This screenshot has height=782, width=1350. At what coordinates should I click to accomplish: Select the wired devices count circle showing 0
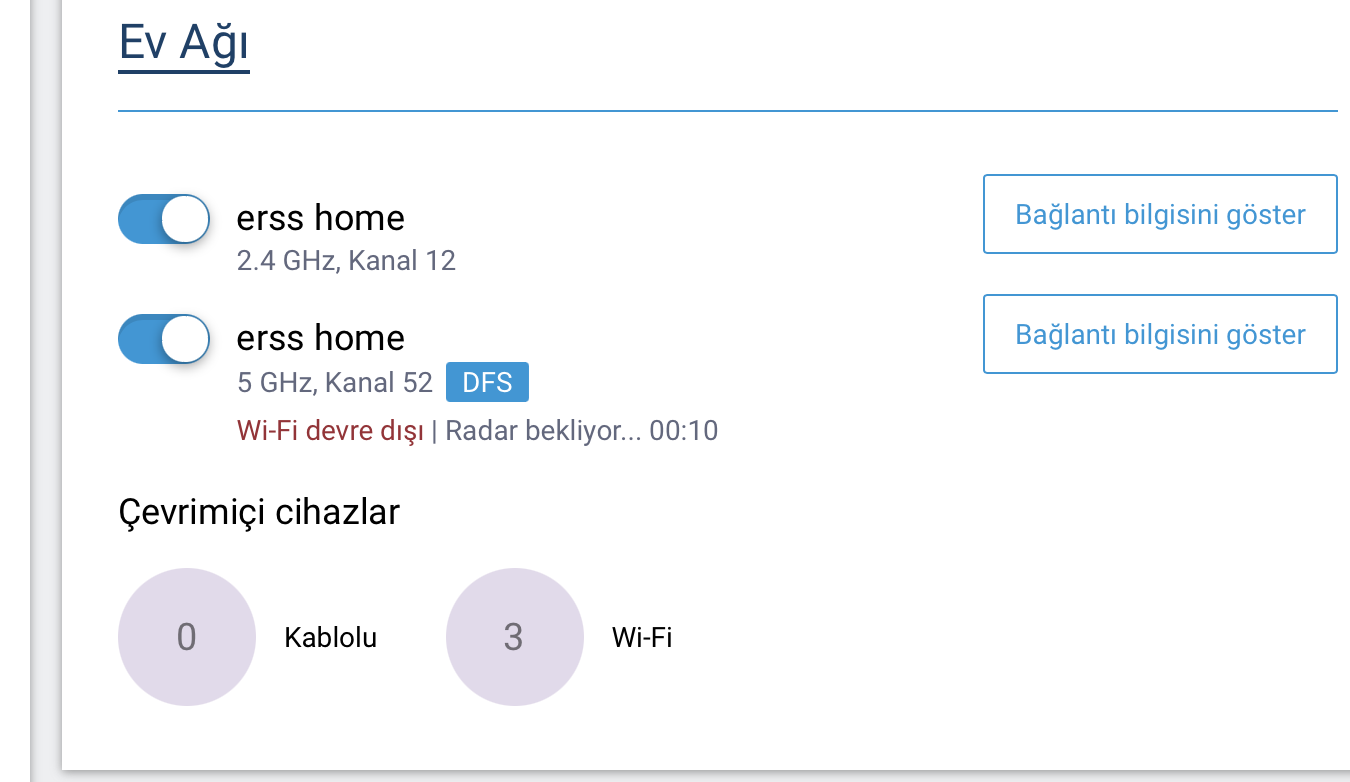tap(187, 637)
